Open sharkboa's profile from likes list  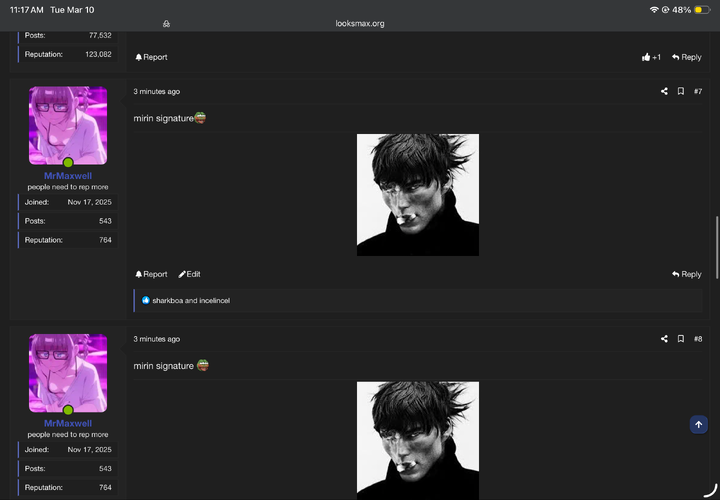coord(167,300)
